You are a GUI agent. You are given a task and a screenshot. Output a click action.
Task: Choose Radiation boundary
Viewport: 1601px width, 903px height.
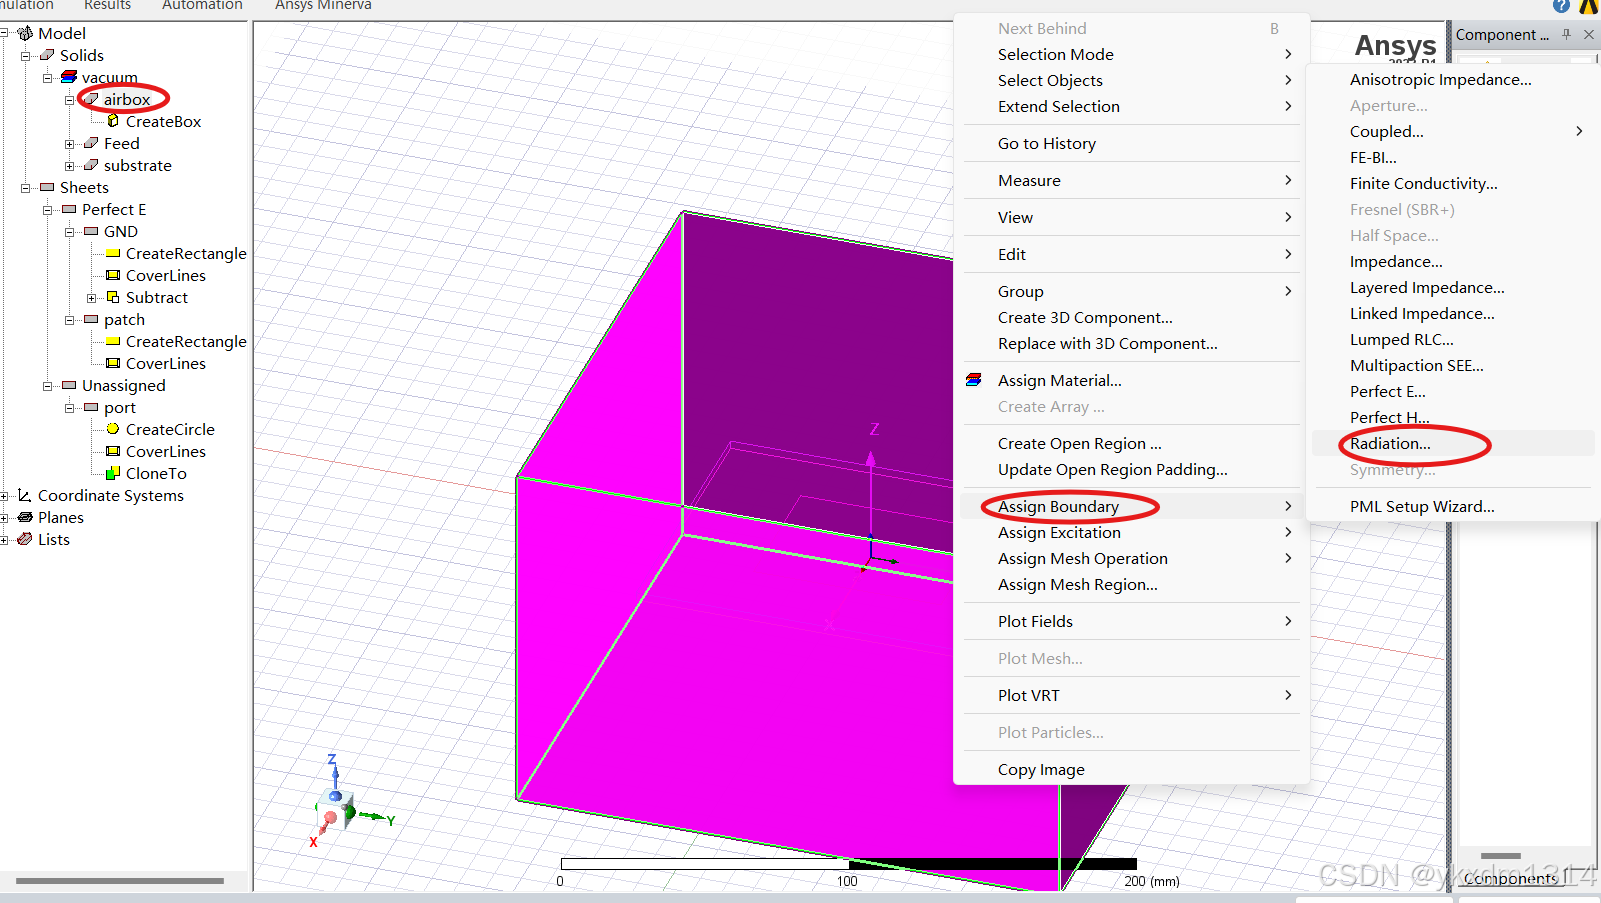(1452, 443)
